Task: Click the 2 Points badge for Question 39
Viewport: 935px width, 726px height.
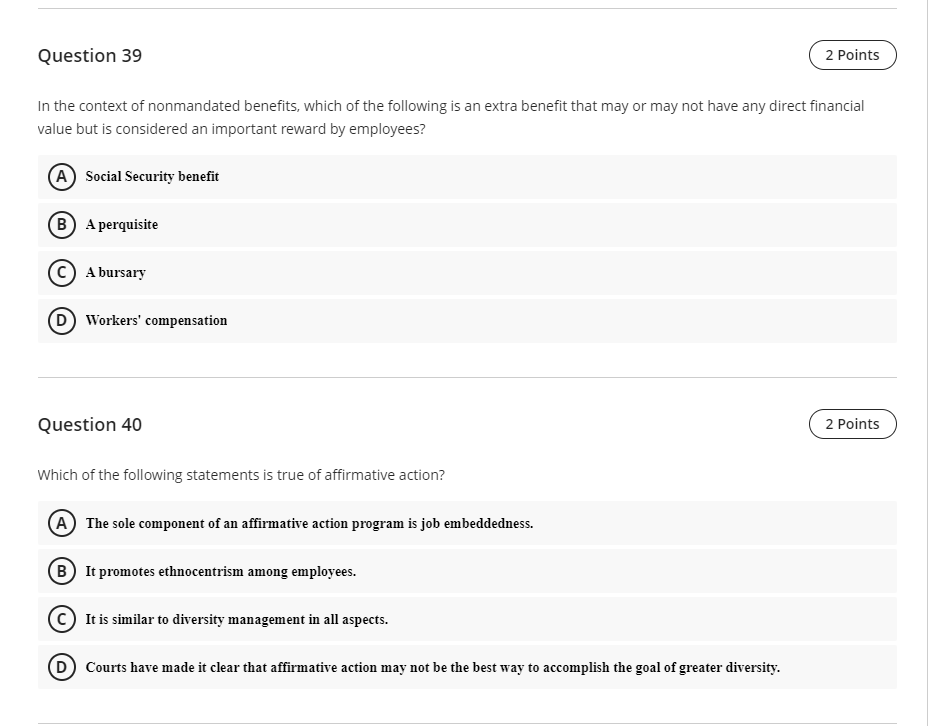Action: pos(852,55)
